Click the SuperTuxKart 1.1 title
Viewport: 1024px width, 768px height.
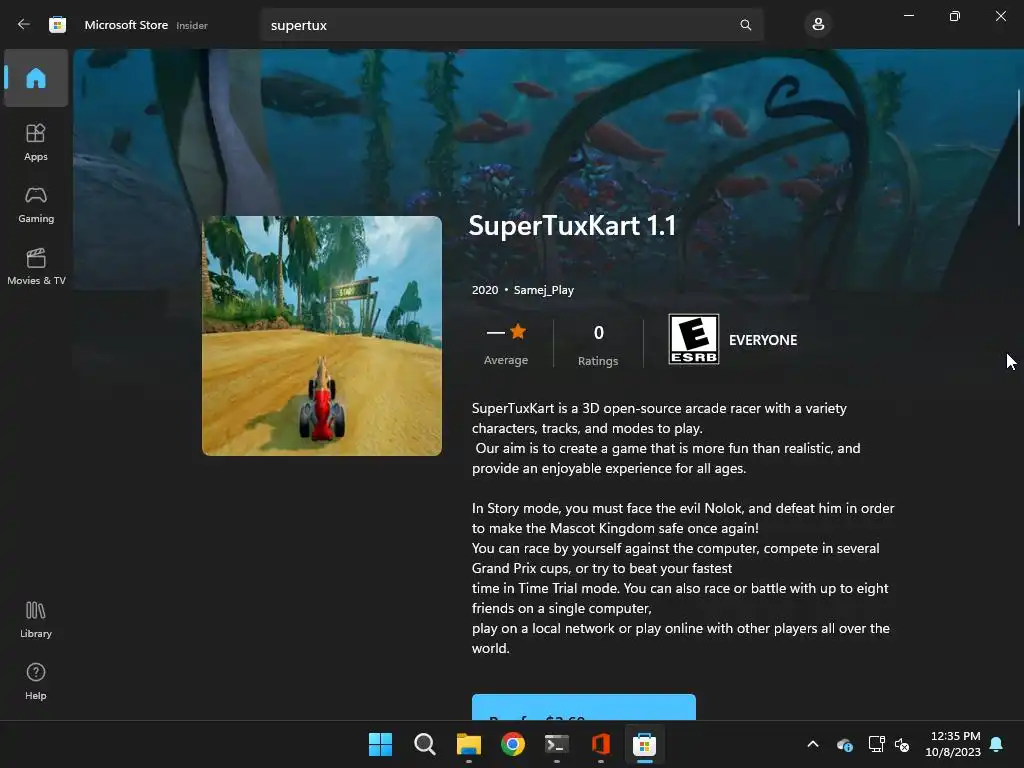pyautogui.click(x=572, y=226)
